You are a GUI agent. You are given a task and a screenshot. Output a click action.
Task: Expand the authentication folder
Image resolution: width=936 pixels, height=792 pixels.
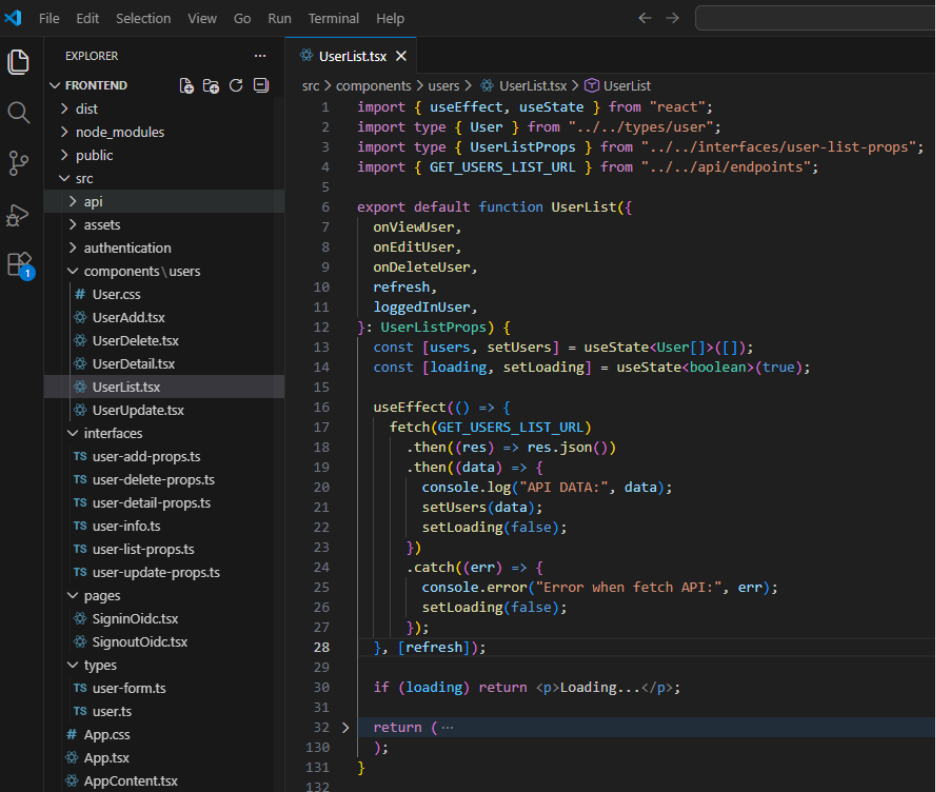127,248
